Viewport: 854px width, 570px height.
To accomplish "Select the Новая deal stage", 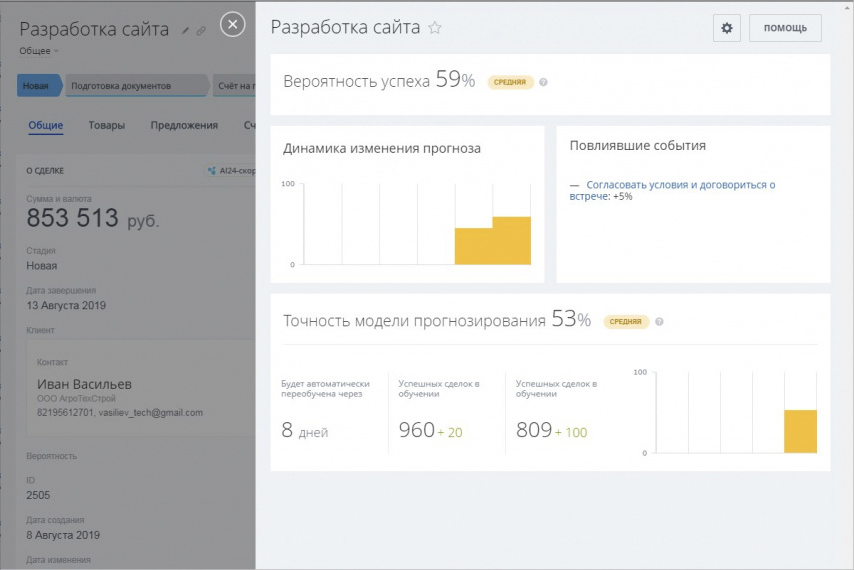I will tap(36, 86).
